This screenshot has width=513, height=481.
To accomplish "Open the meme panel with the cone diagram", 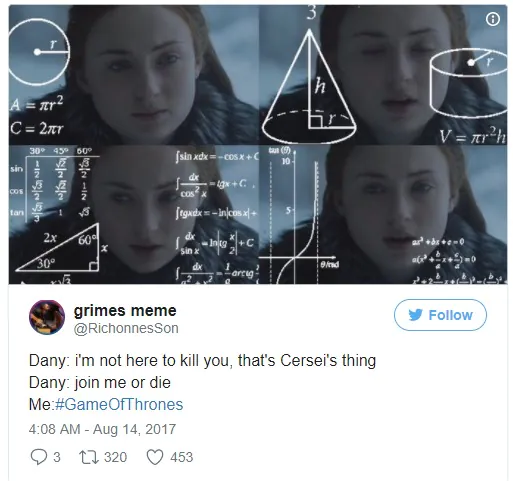I will point(383,75).
